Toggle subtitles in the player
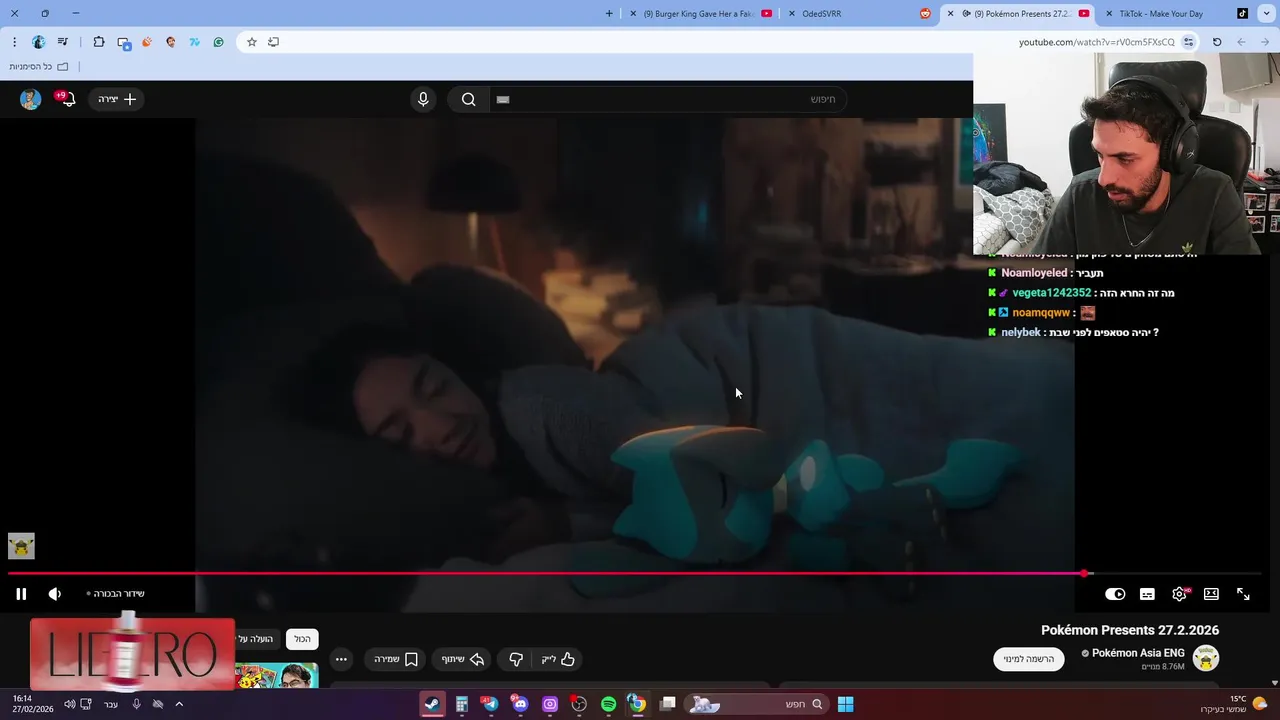 [x=1147, y=594]
